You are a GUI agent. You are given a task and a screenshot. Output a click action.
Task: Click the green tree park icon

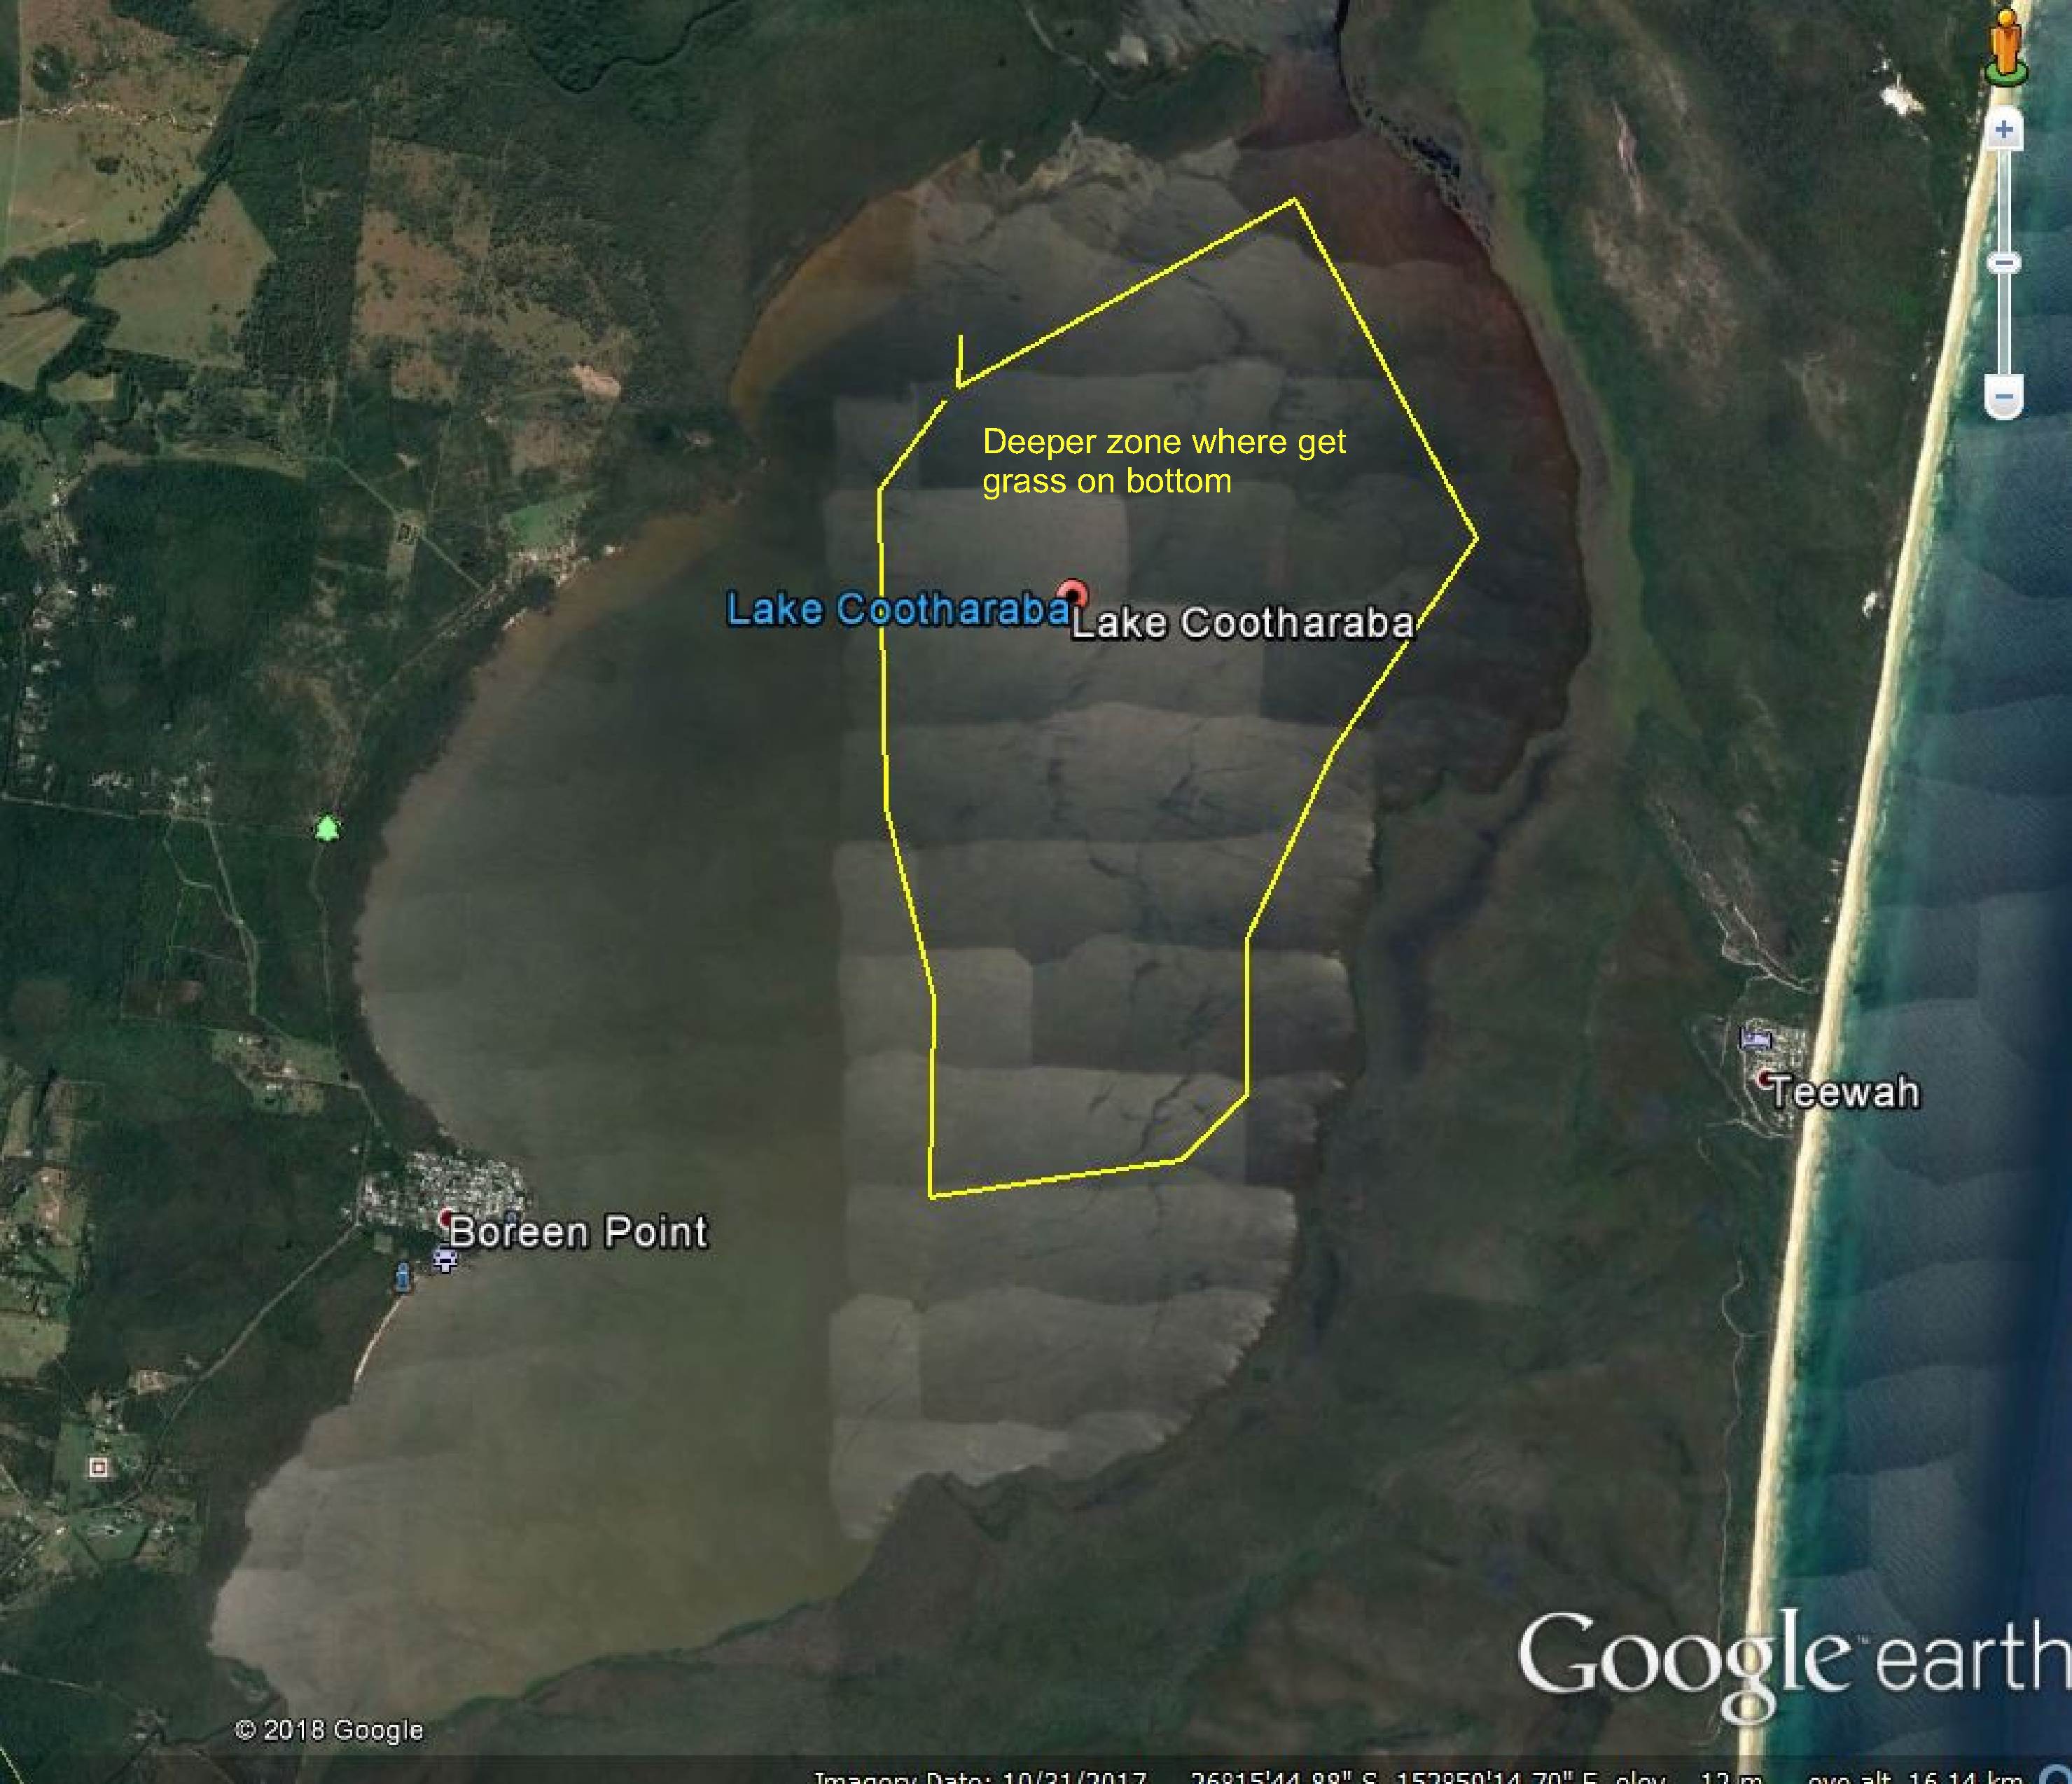327,828
